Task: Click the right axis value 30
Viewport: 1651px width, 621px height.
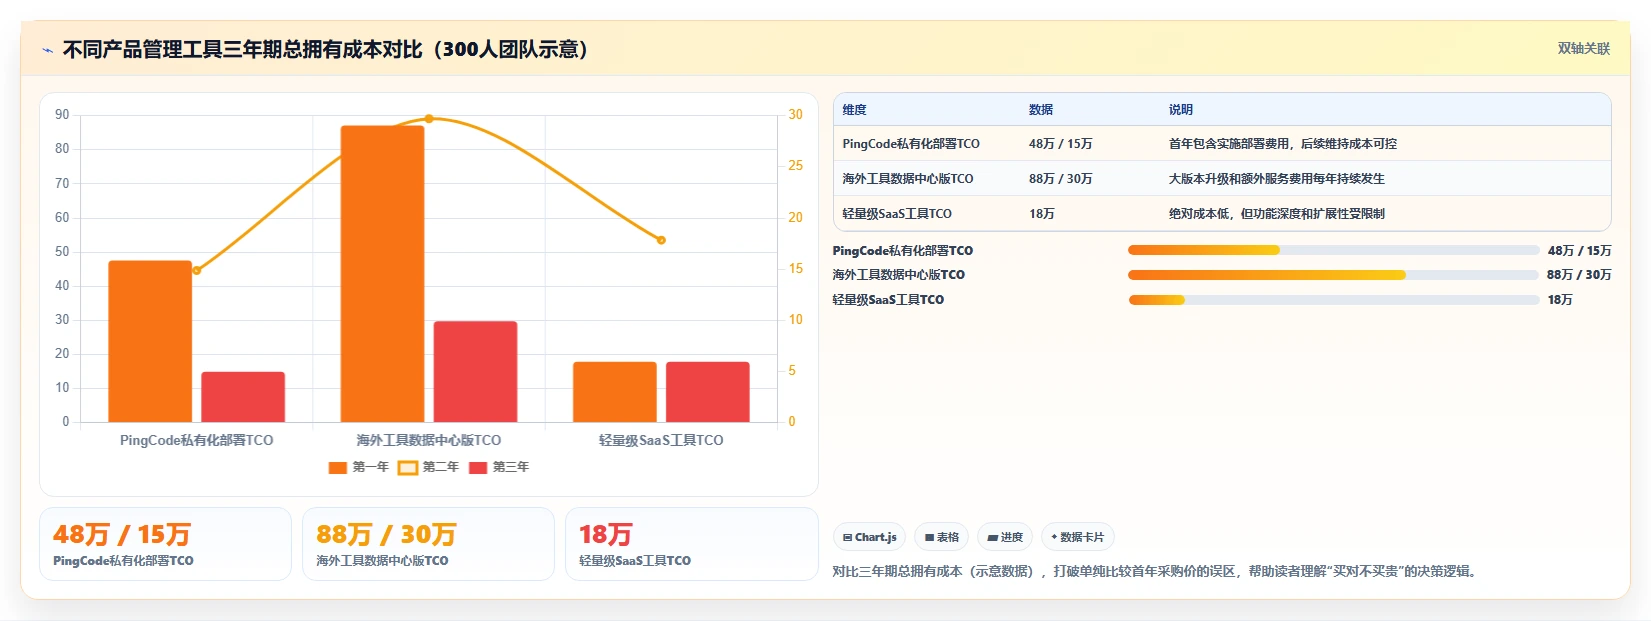Action: [x=795, y=115]
